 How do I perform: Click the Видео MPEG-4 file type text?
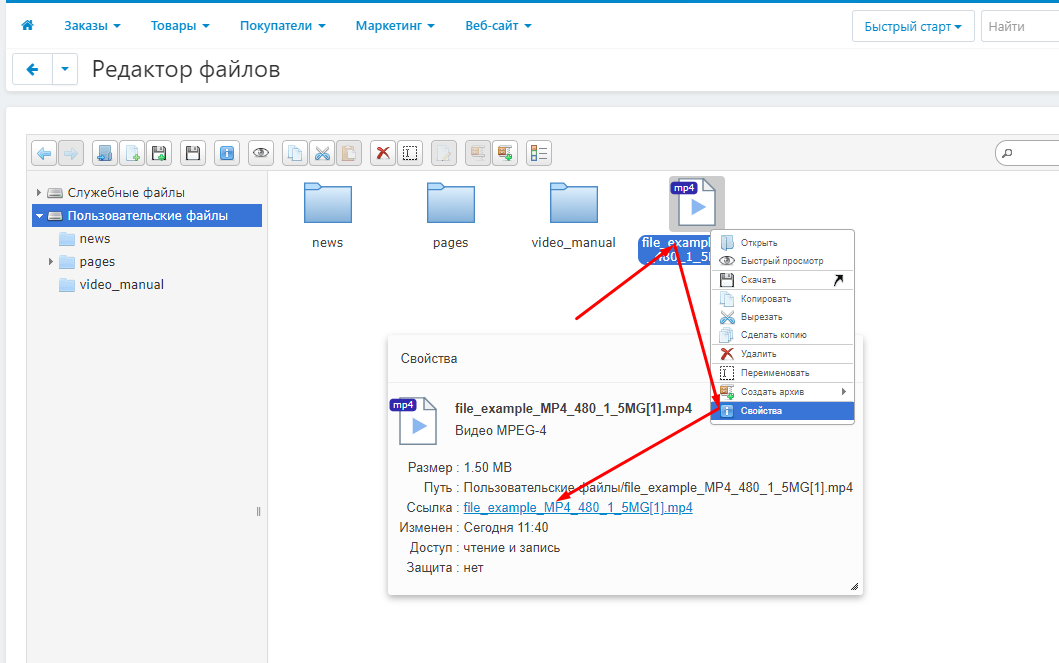500,431
